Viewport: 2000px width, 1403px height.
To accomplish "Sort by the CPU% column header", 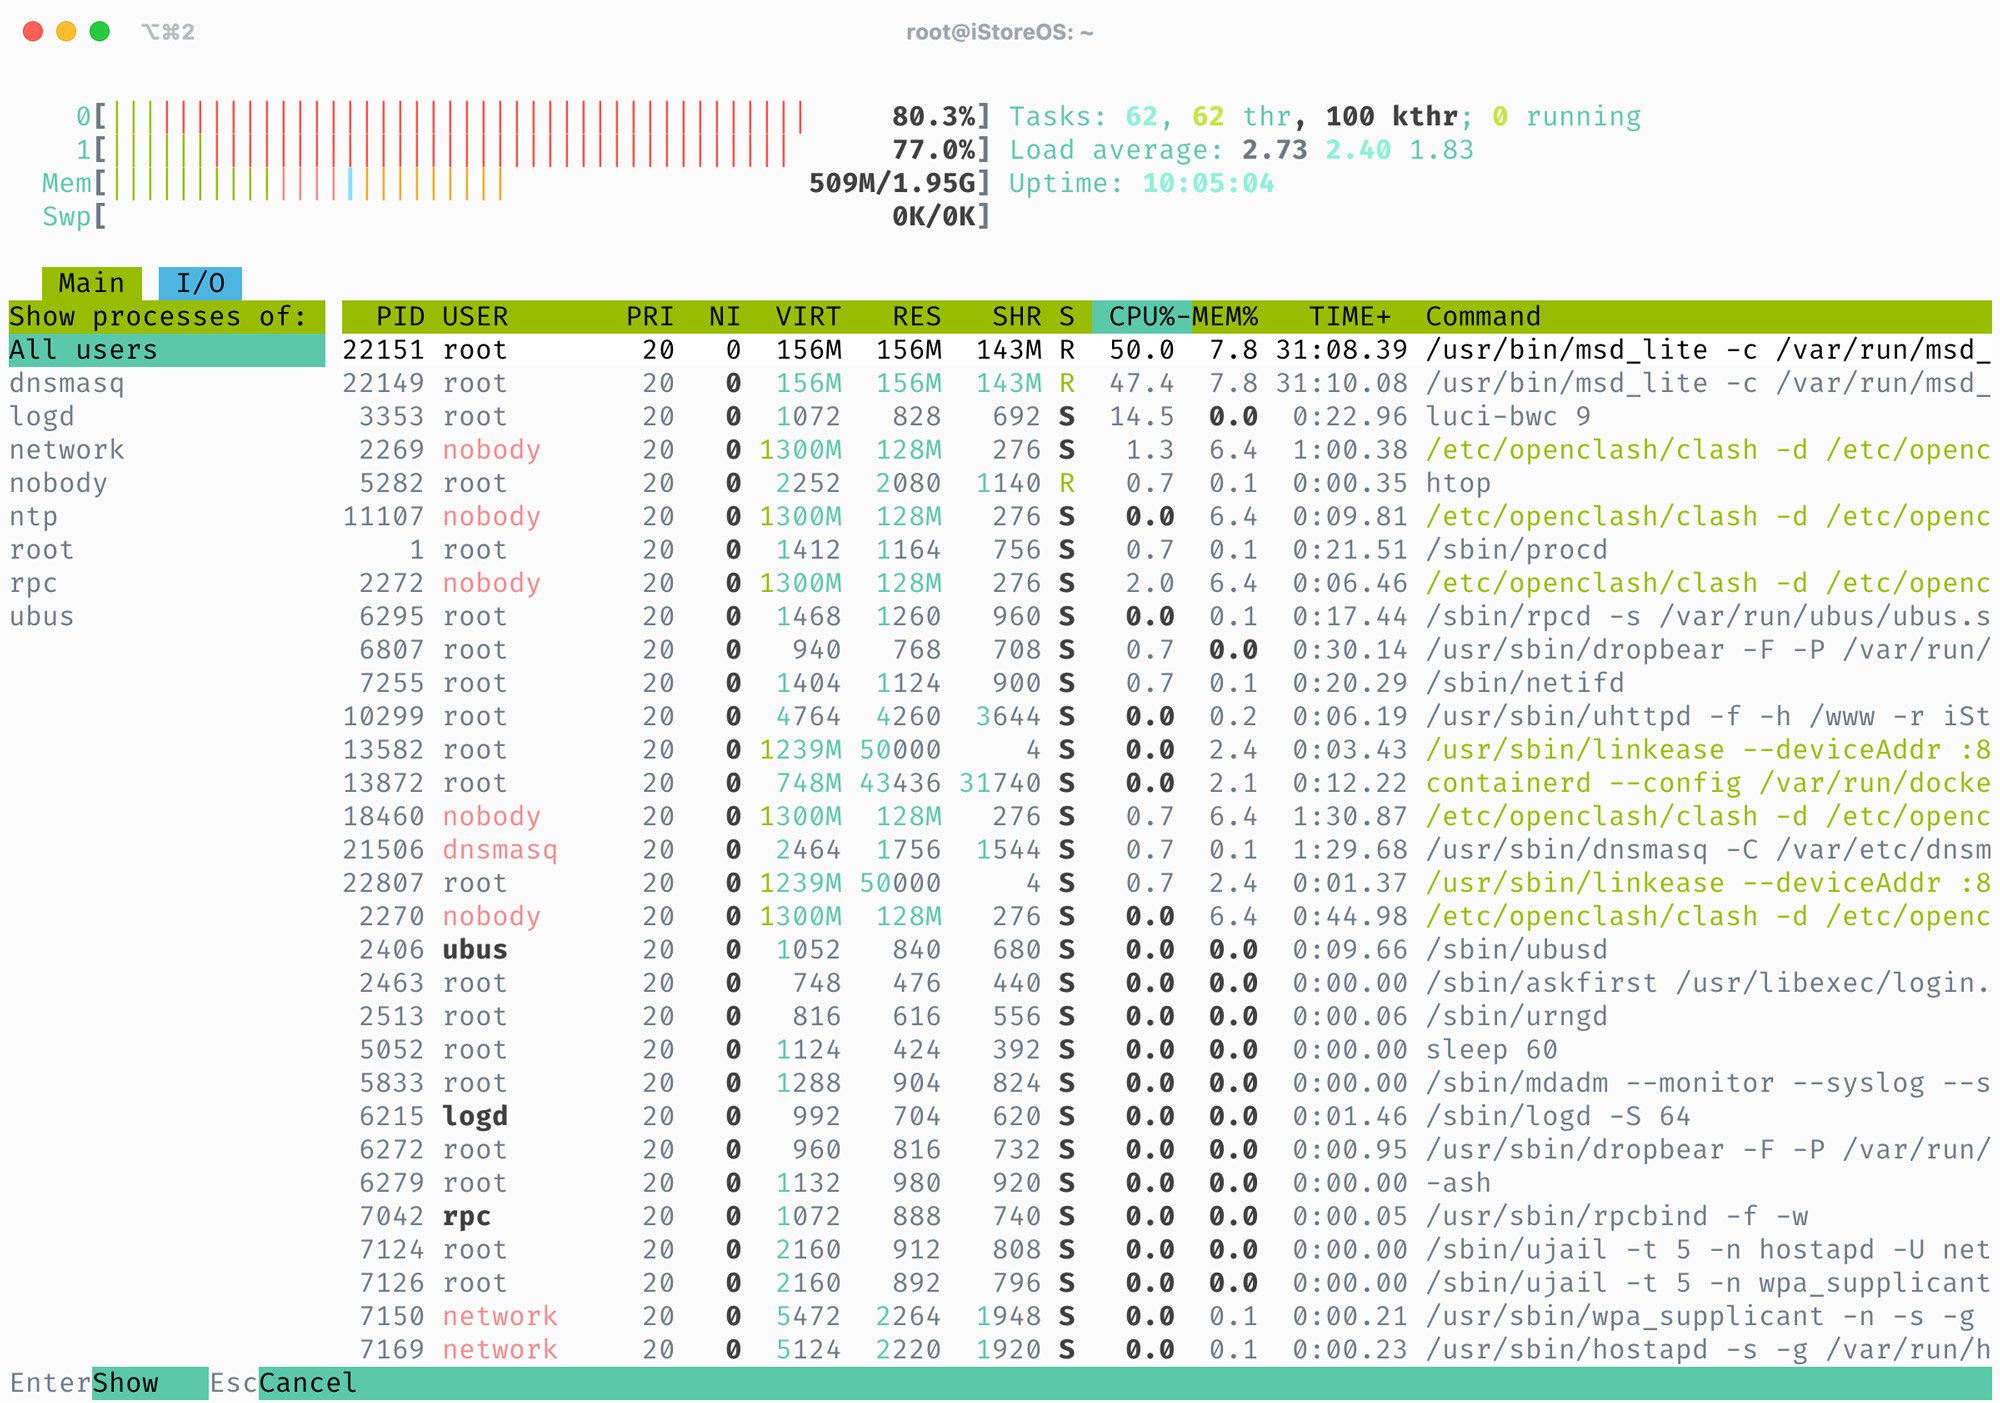I will 1140,317.
